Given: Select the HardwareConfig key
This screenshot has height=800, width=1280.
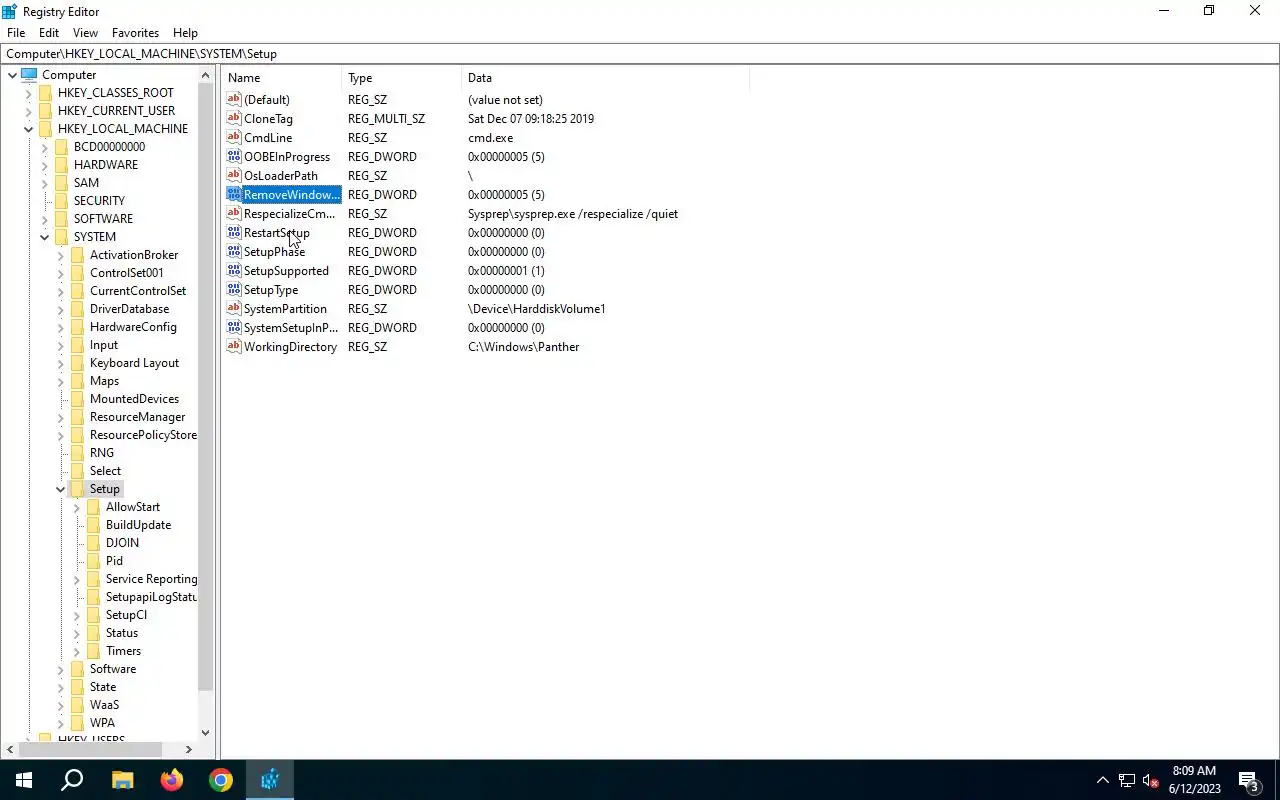Looking at the screenshot, I should pos(133,327).
